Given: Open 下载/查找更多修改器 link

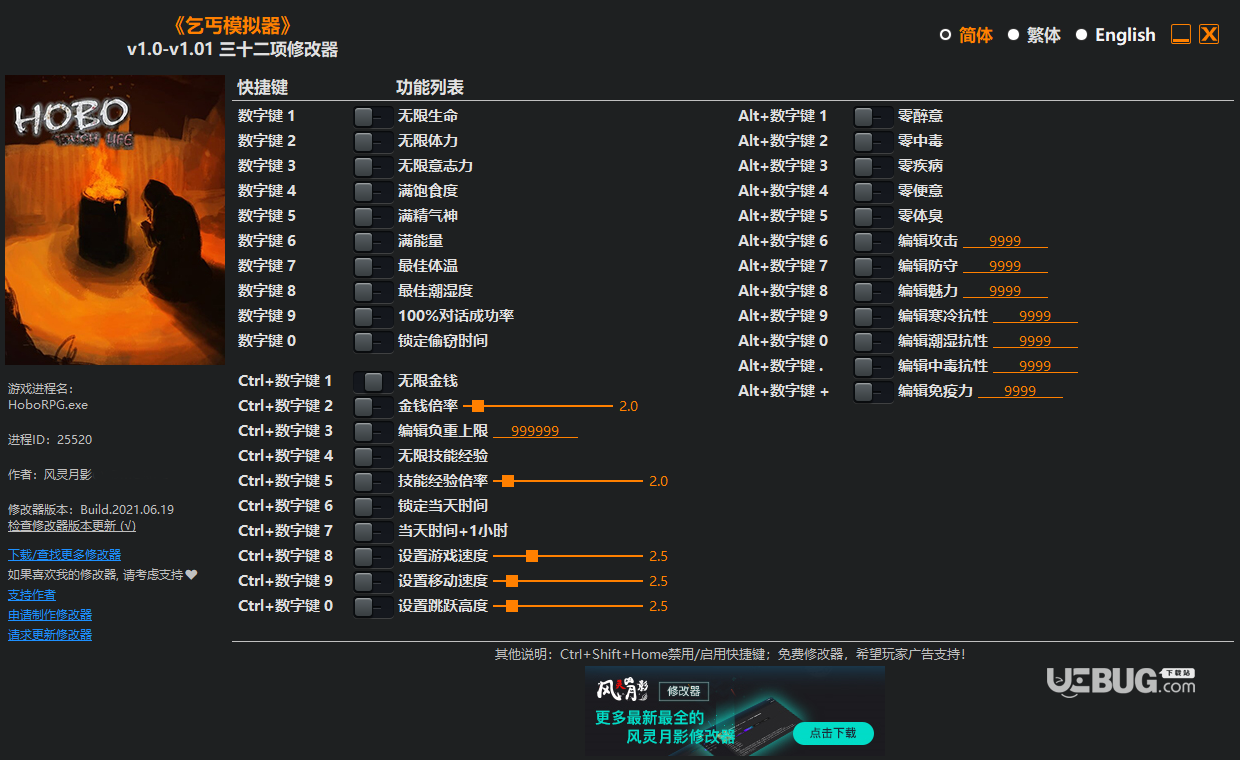Looking at the screenshot, I should [x=64, y=555].
